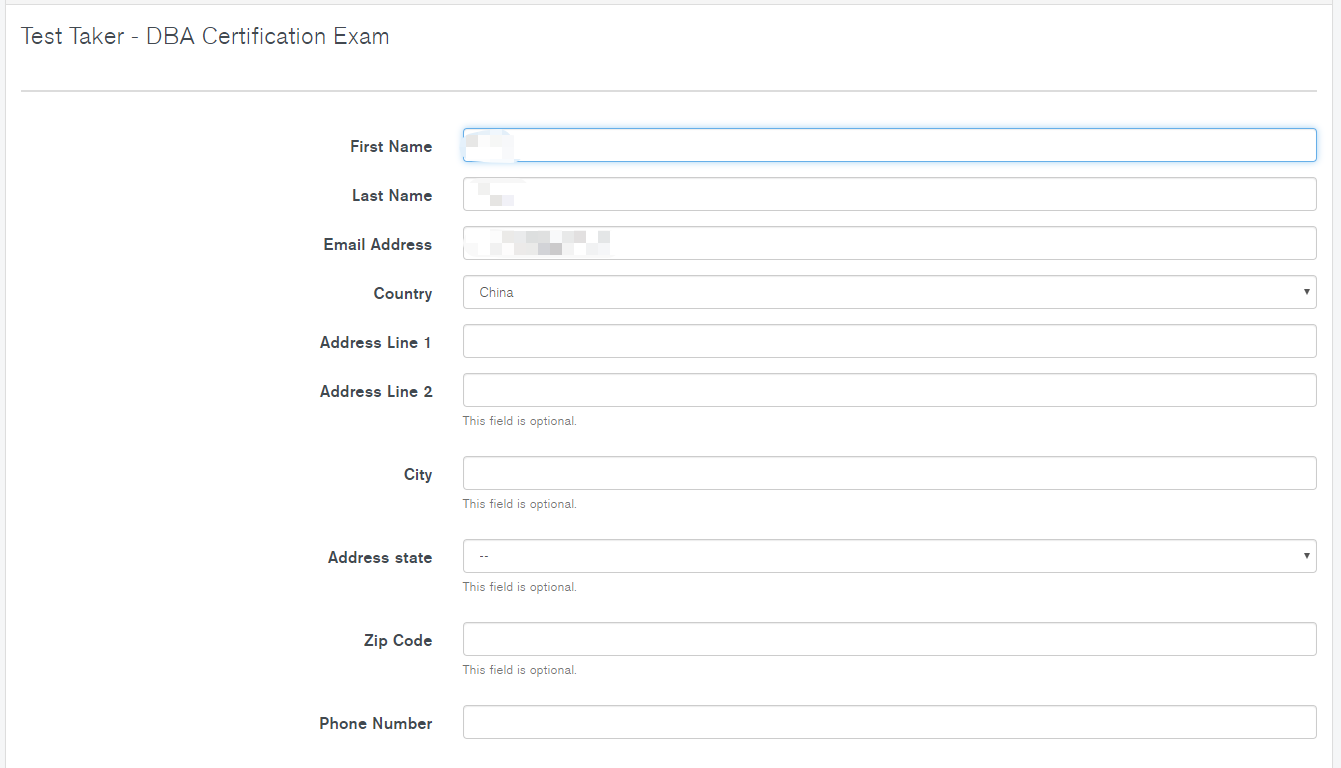The height and width of the screenshot is (768, 1341).
Task: Click the First Name input field
Action: pyautogui.click(x=889, y=145)
